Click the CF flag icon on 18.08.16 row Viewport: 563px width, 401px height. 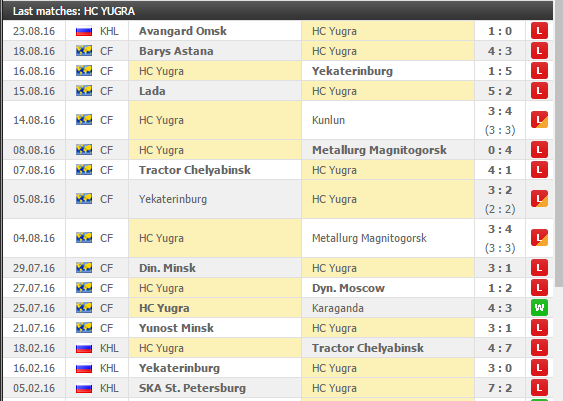[84, 51]
